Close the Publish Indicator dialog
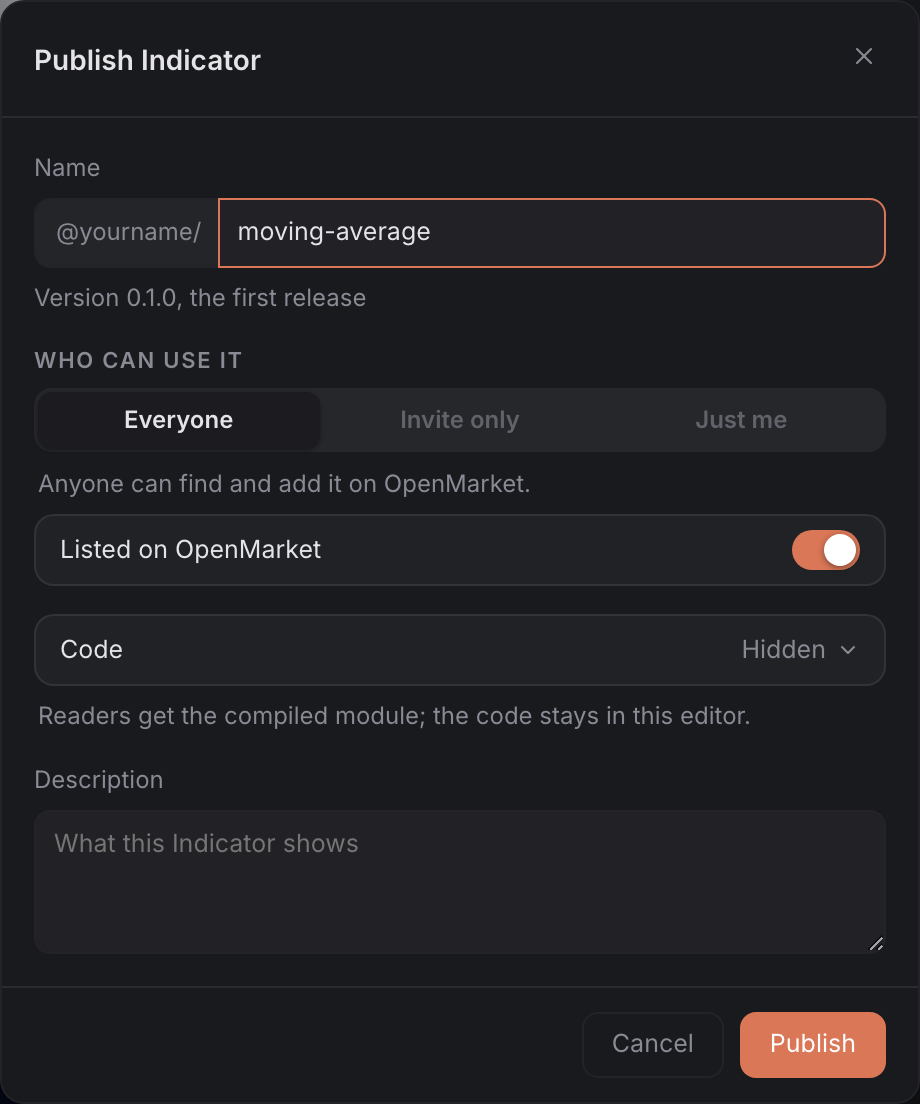Screen dimensions: 920x1104 864,56
